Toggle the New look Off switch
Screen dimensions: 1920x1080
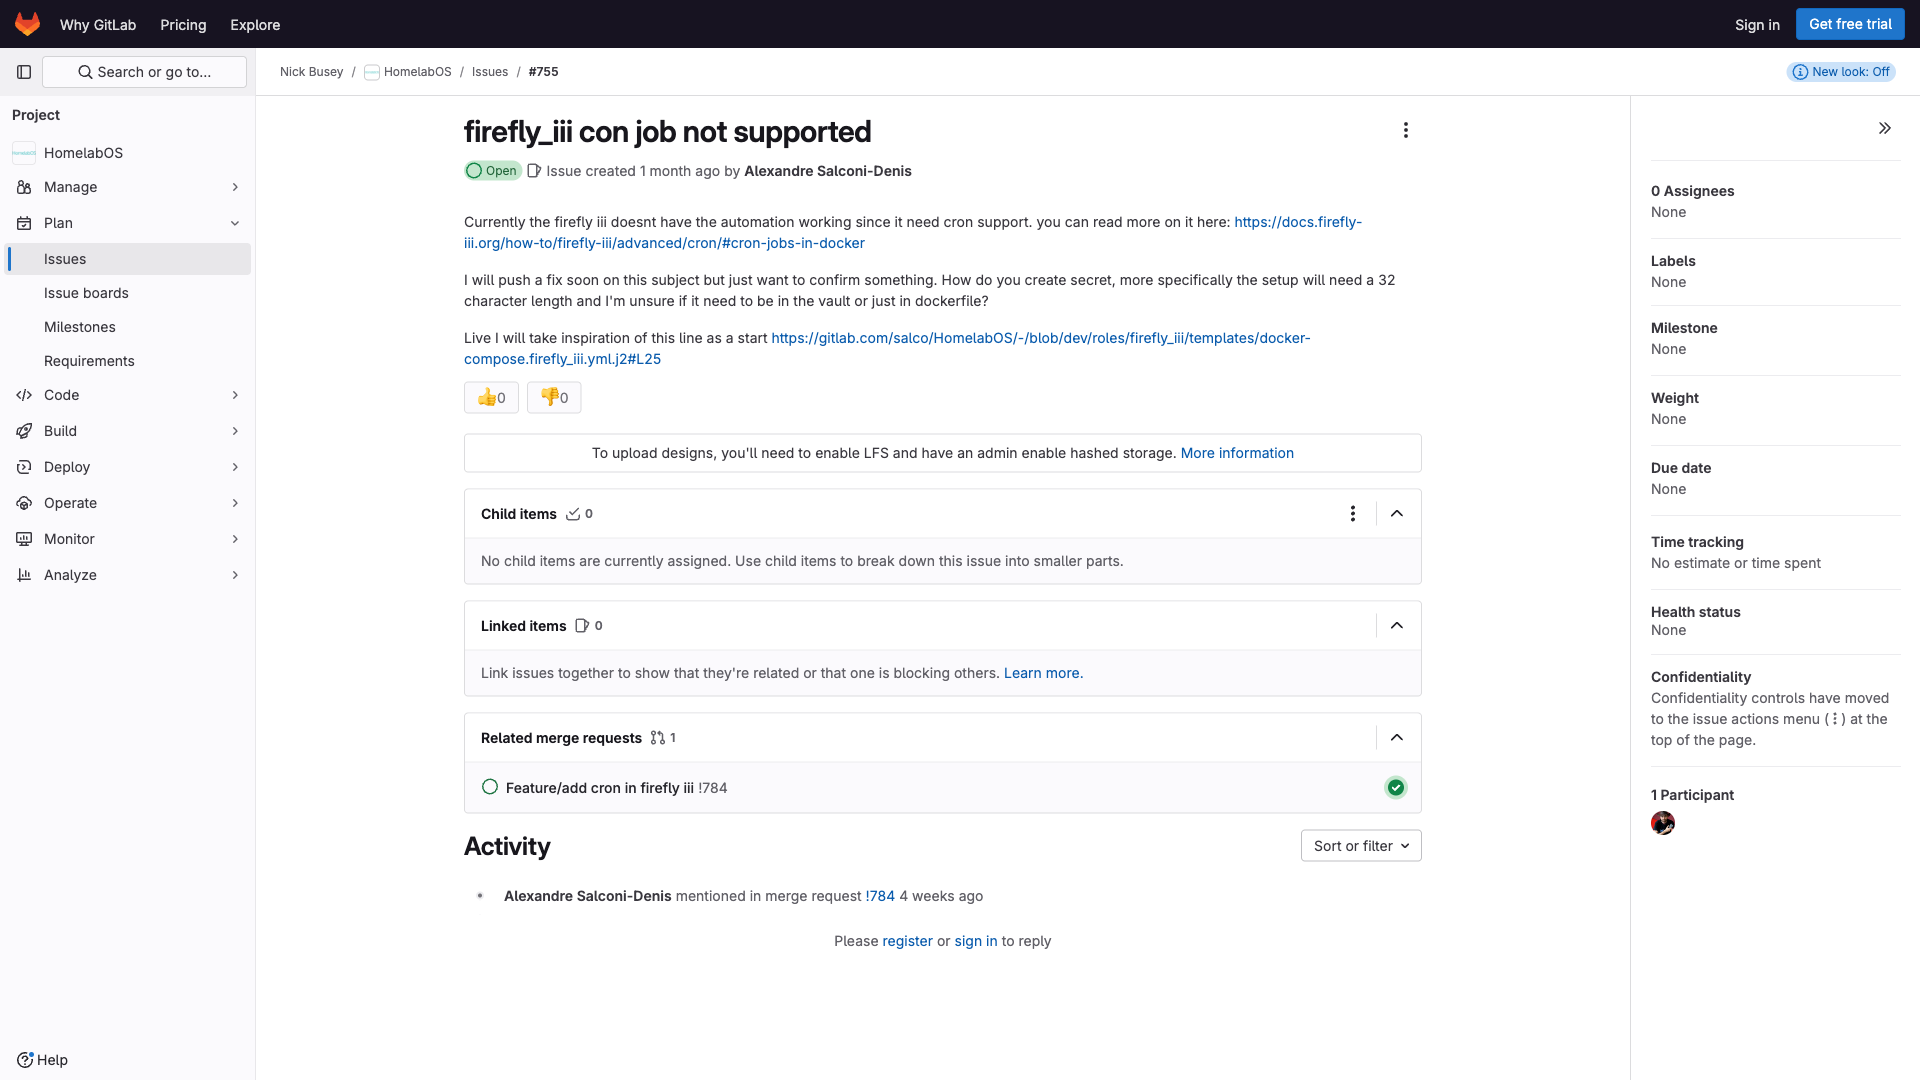tap(1841, 72)
